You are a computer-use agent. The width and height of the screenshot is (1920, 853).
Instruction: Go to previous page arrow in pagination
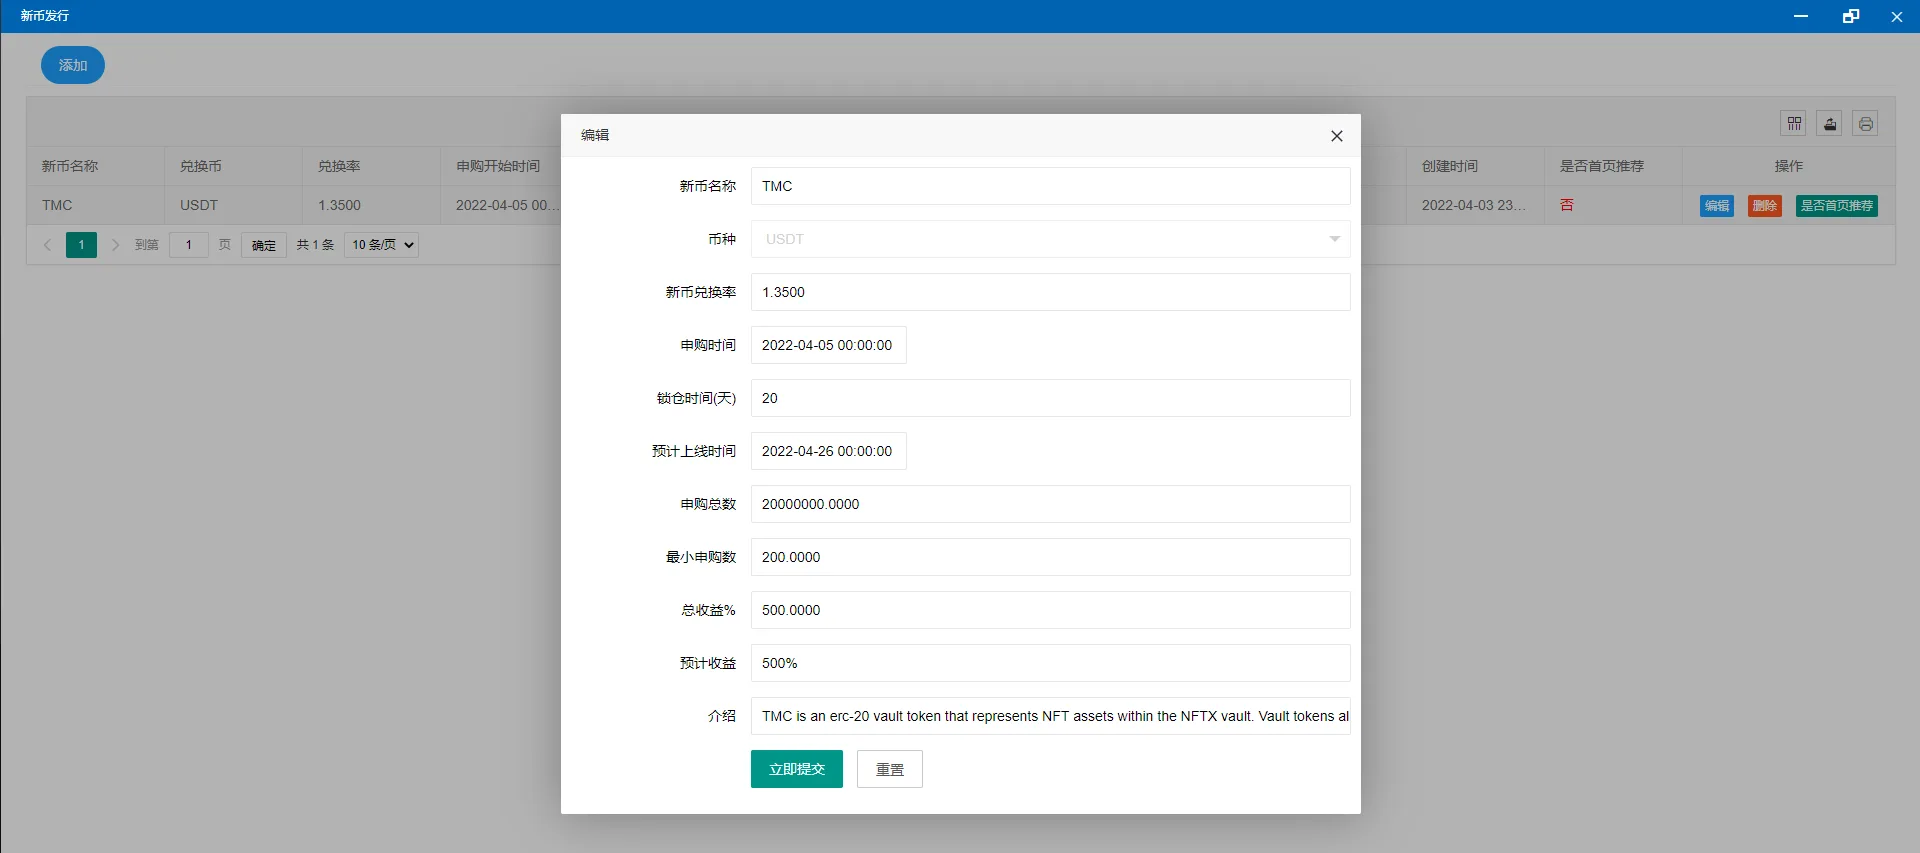[47, 245]
